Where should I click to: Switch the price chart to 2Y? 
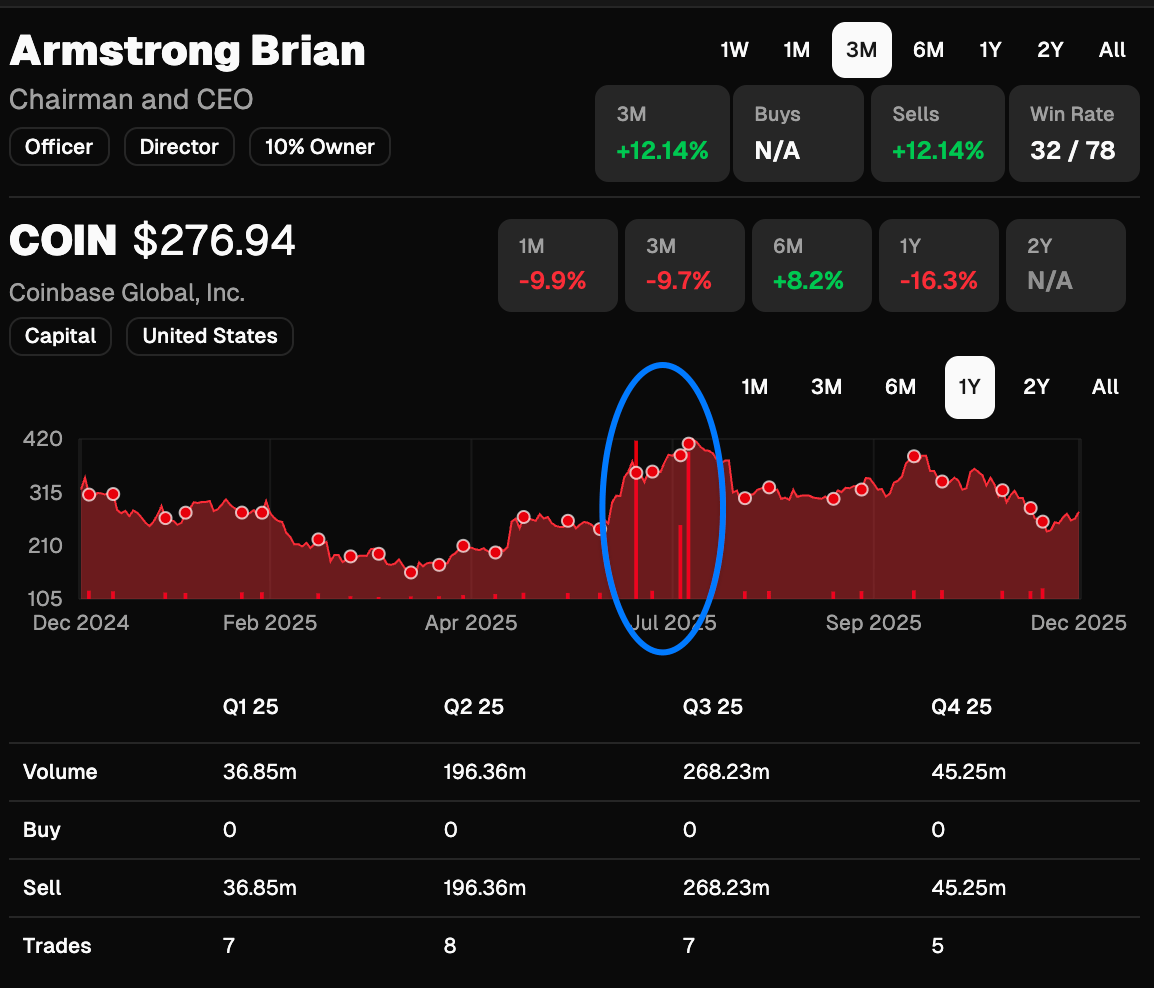click(1036, 387)
